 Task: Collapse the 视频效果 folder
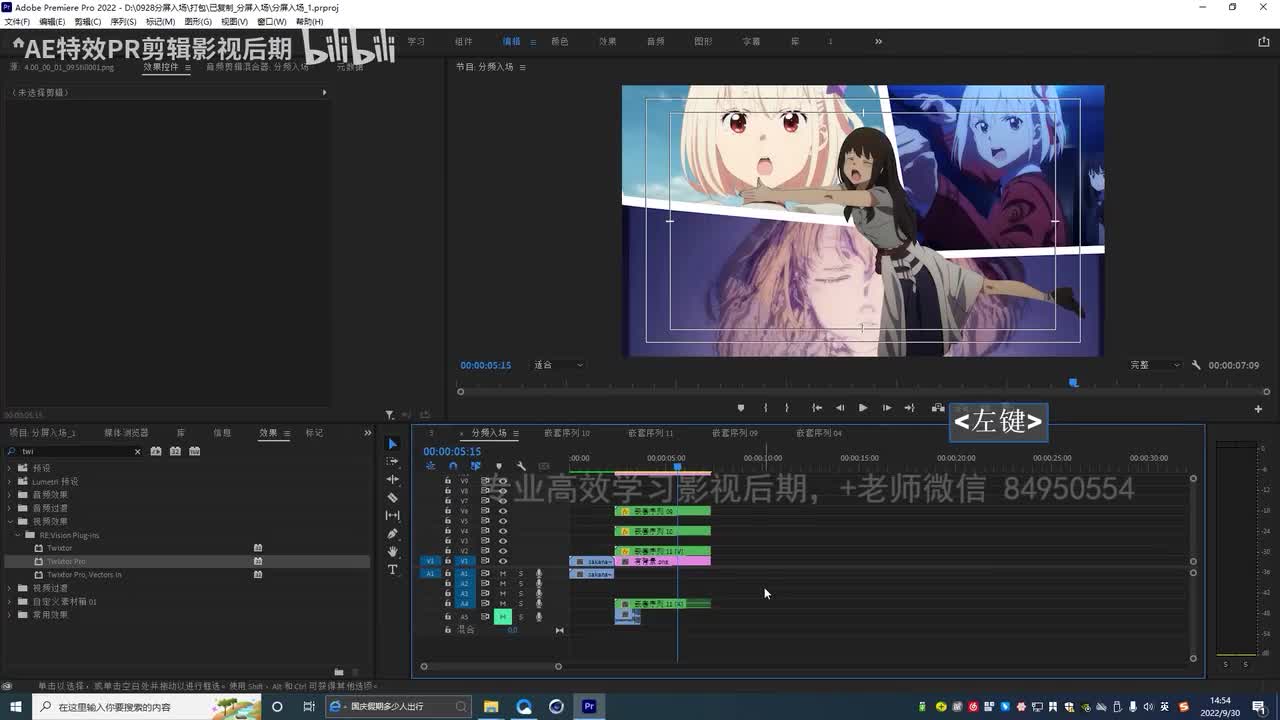click(x=11, y=521)
